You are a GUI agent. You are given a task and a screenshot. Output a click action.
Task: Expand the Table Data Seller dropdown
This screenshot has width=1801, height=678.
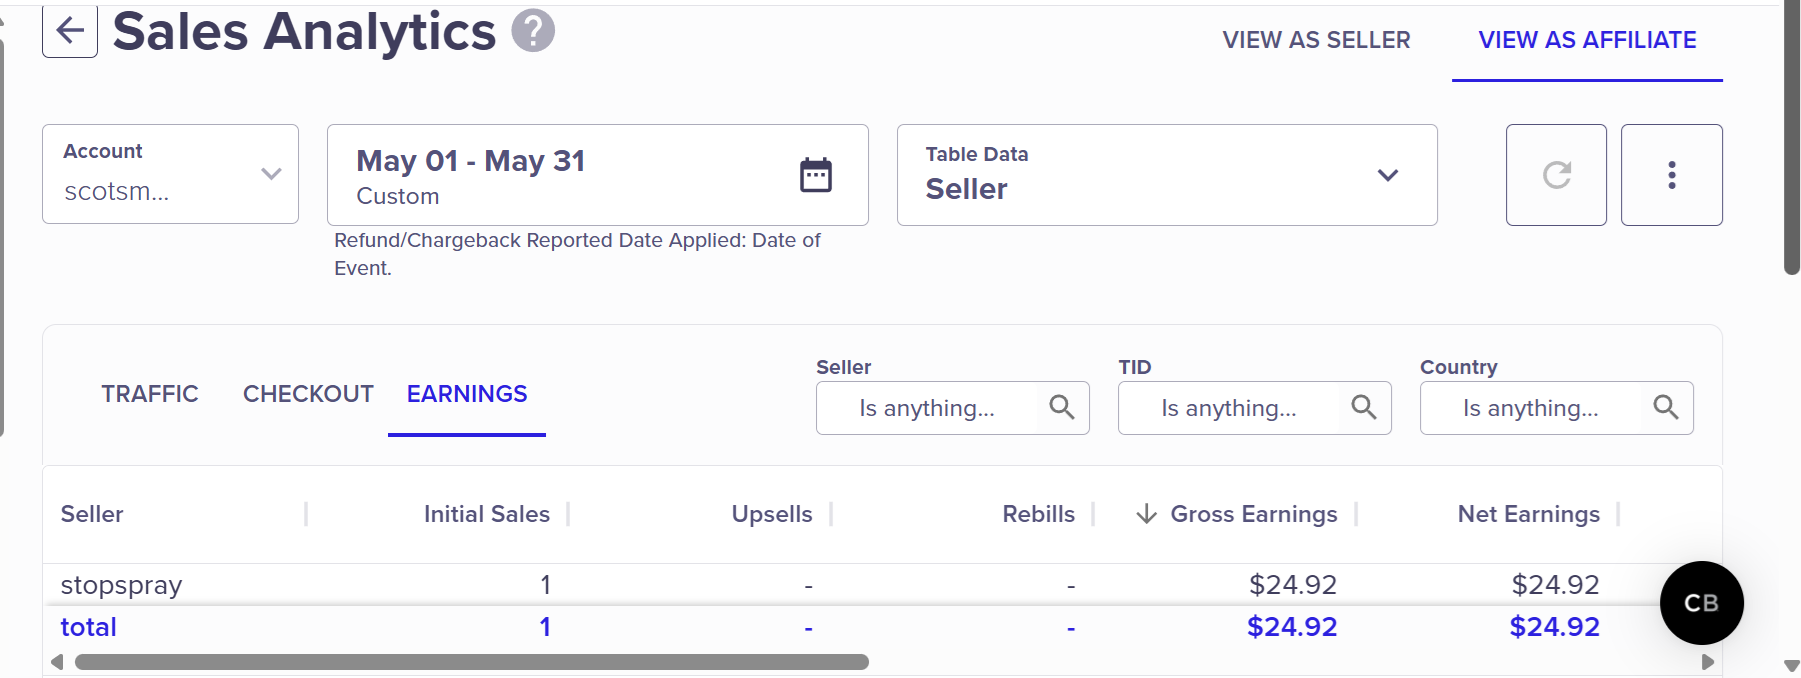1167,175
